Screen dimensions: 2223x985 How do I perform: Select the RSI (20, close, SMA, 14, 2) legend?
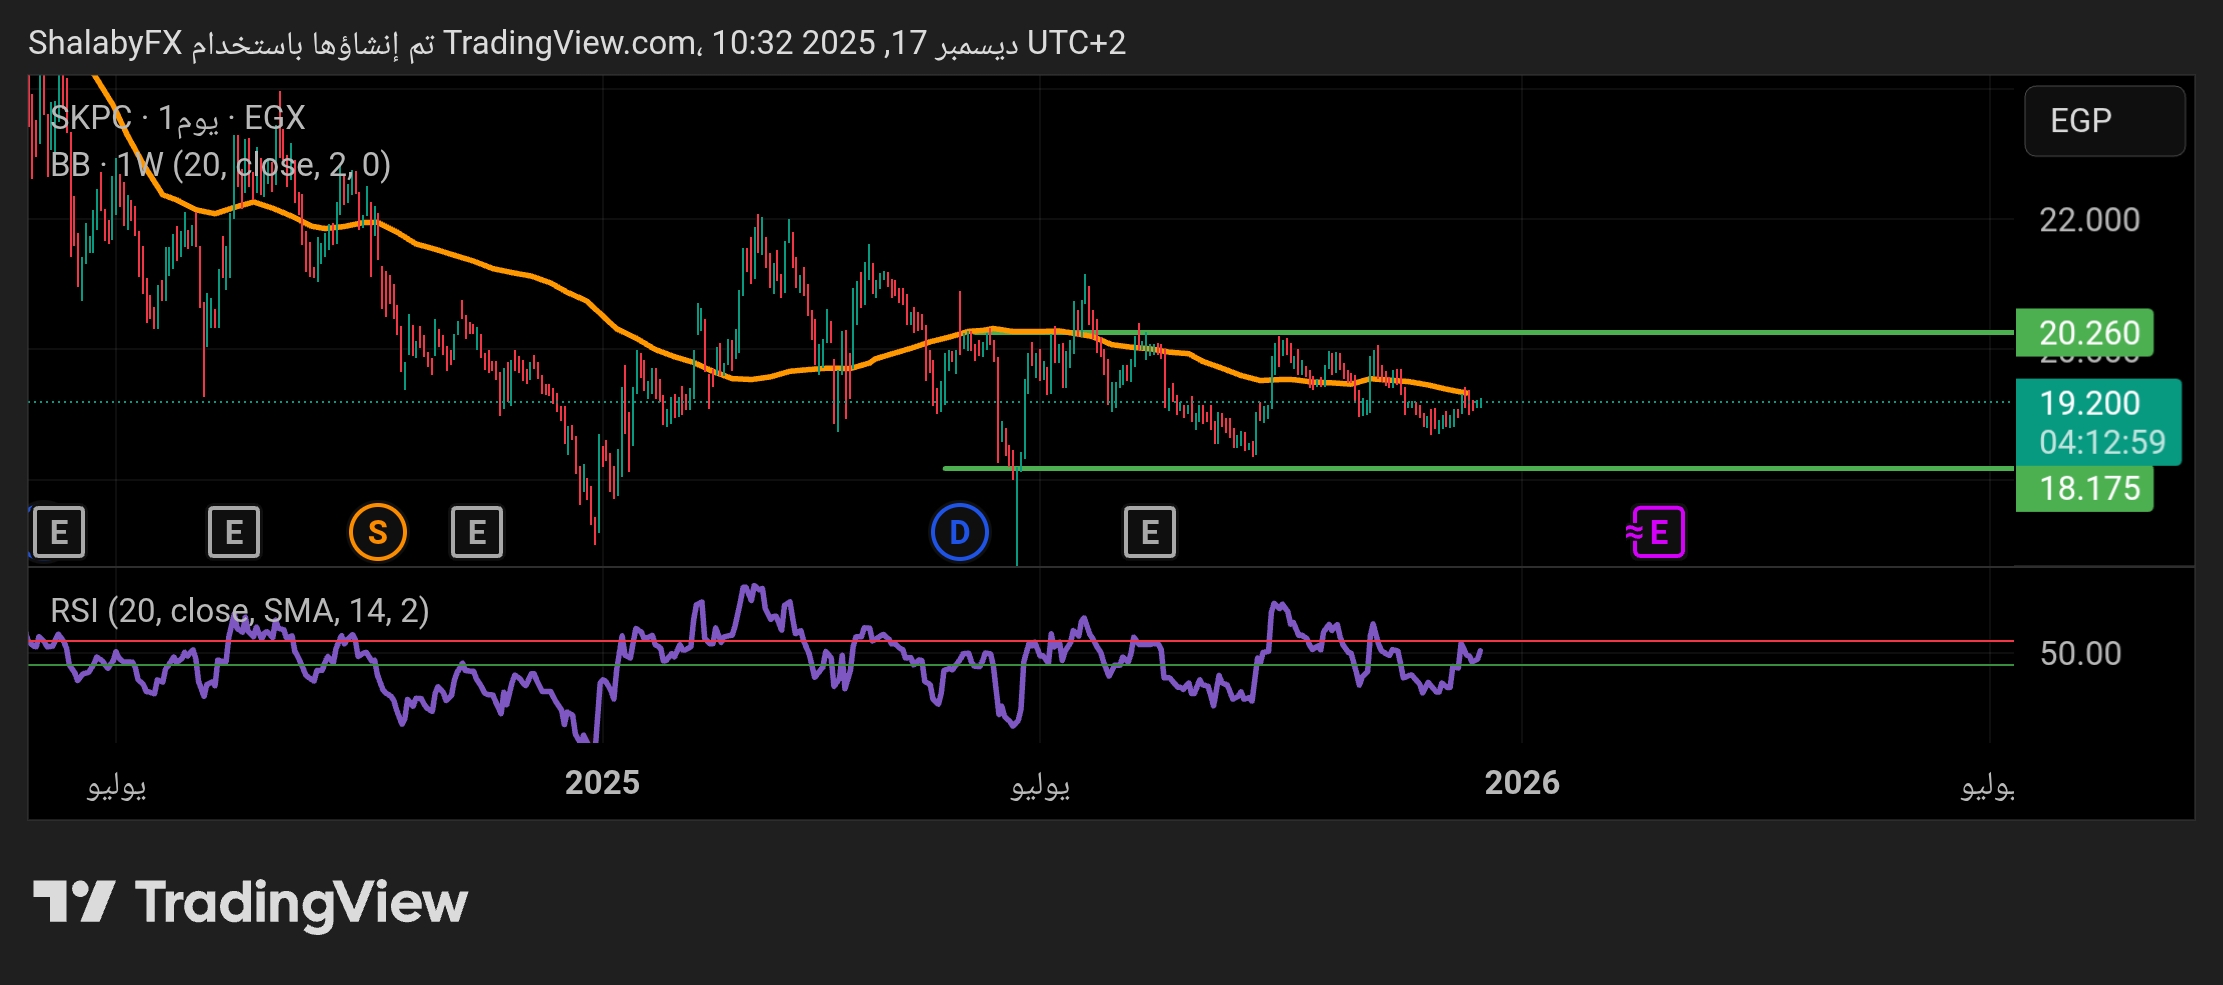240,610
